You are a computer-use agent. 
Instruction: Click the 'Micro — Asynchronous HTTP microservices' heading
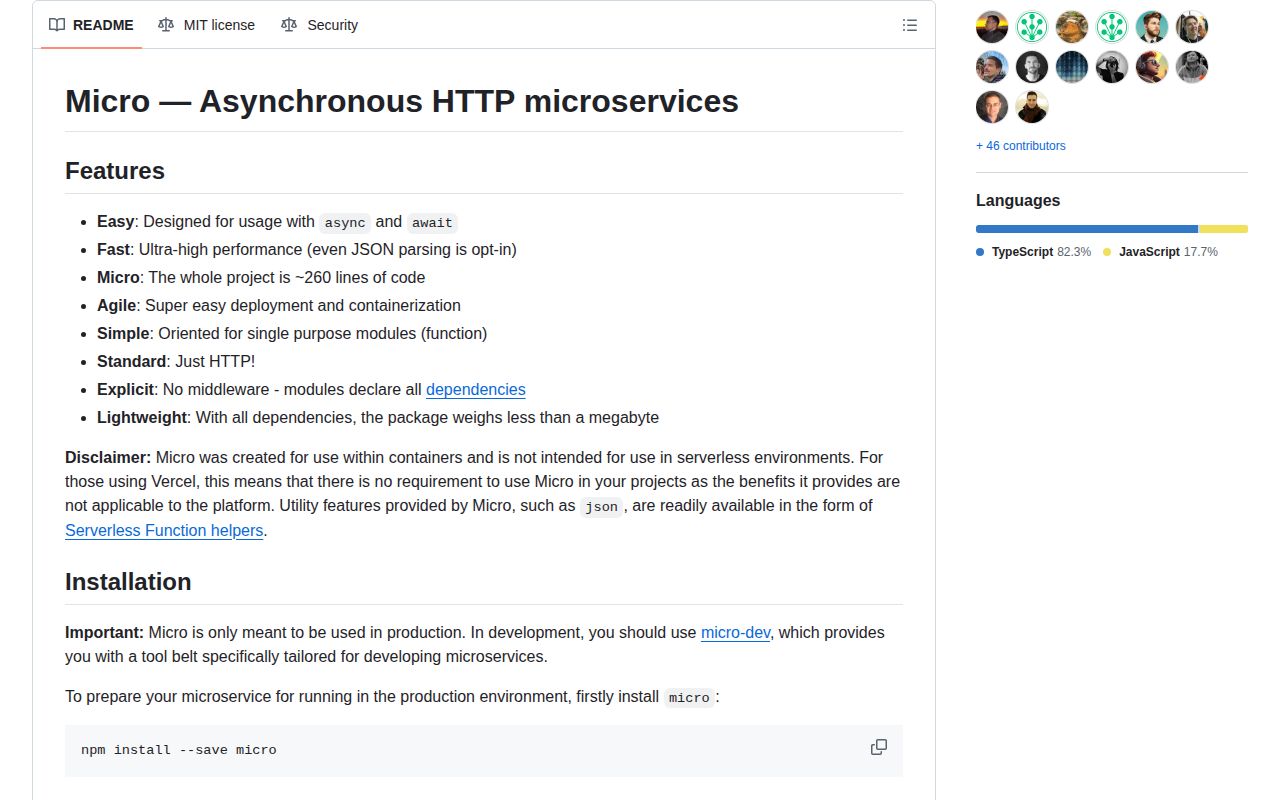(402, 101)
